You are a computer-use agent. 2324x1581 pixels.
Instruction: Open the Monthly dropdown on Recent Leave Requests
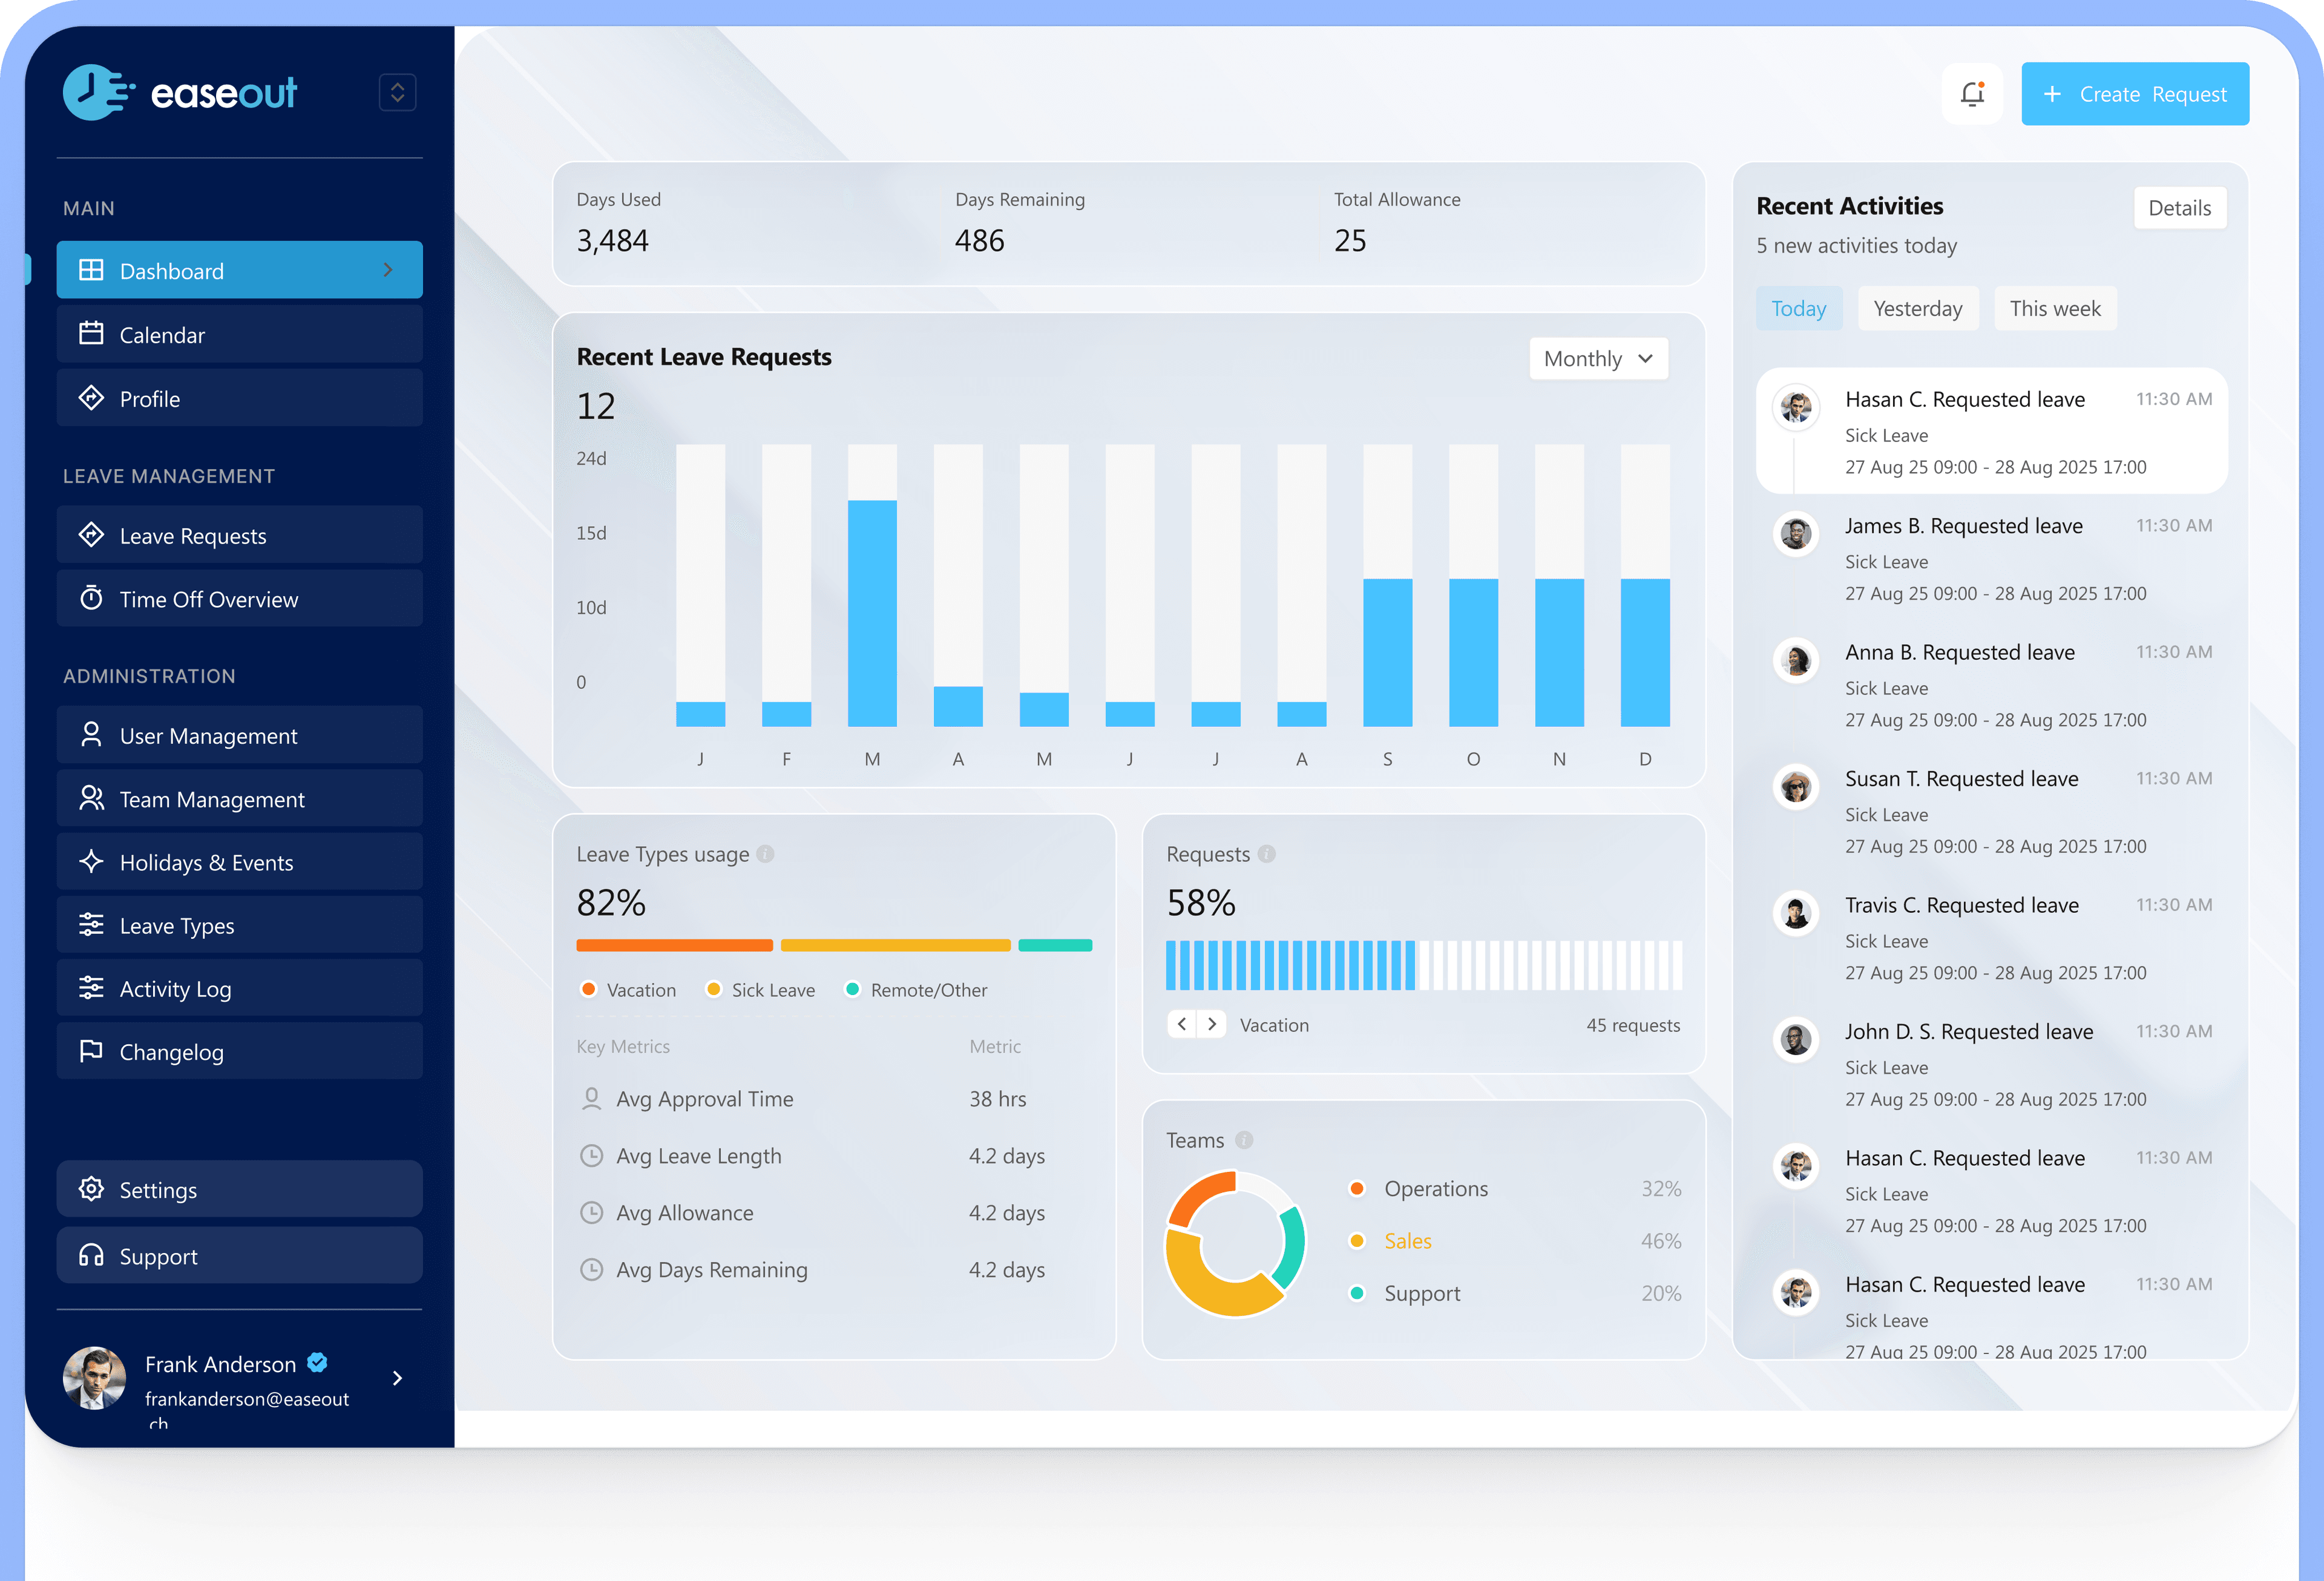(x=1597, y=358)
